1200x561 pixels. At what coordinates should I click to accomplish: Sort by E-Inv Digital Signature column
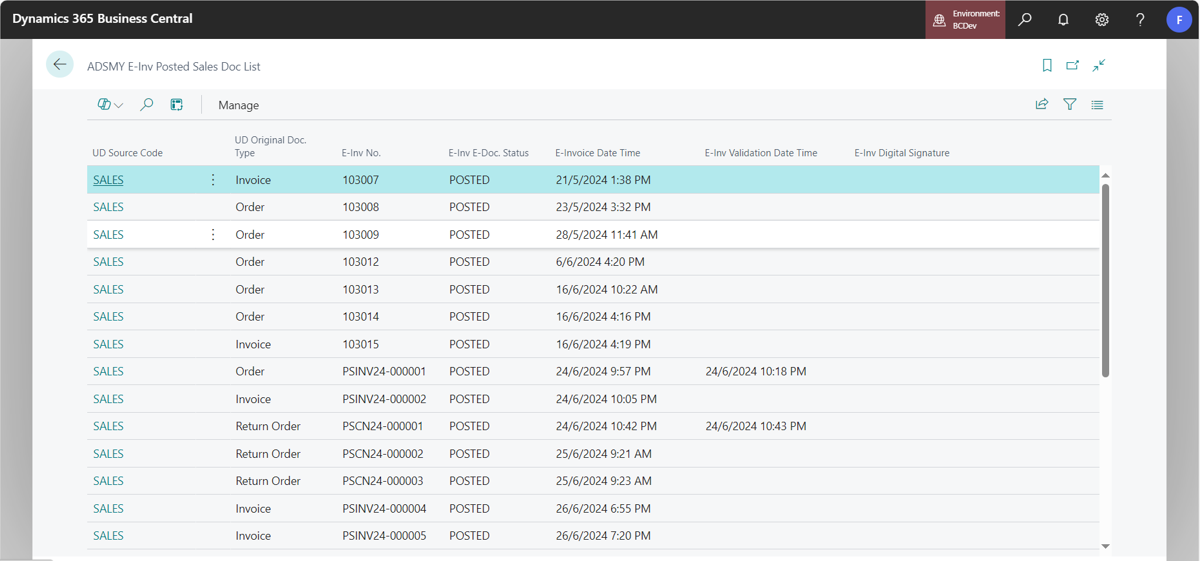902,153
